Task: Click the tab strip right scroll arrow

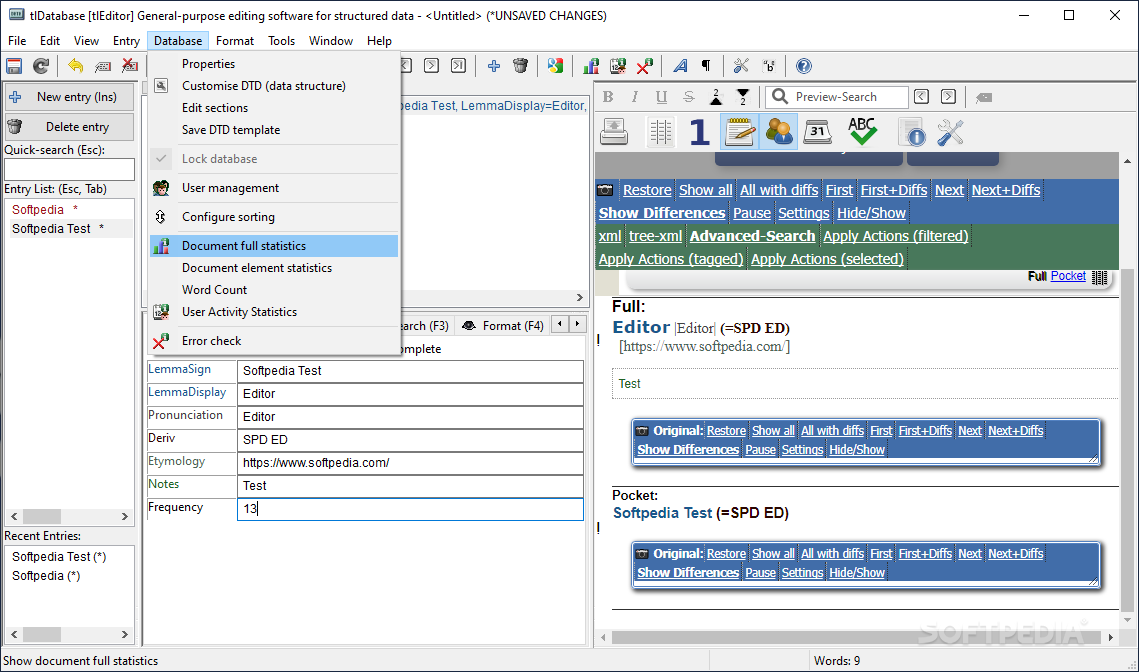Action: tap(577, 324)
